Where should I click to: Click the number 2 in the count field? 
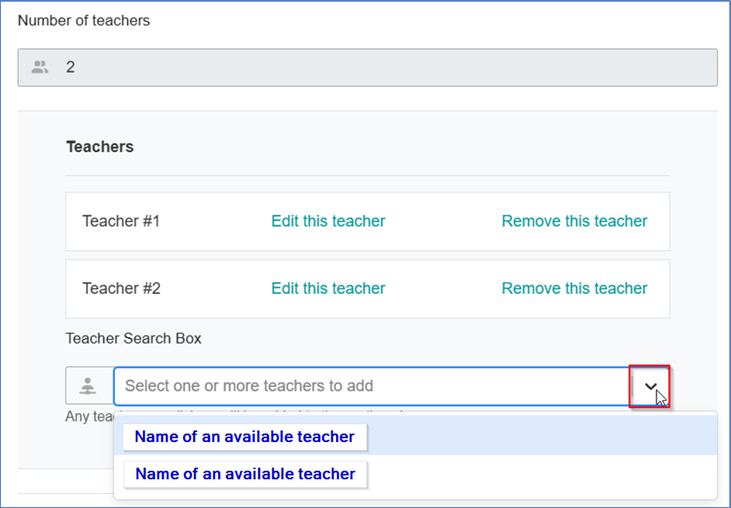[x=70, y=67]
